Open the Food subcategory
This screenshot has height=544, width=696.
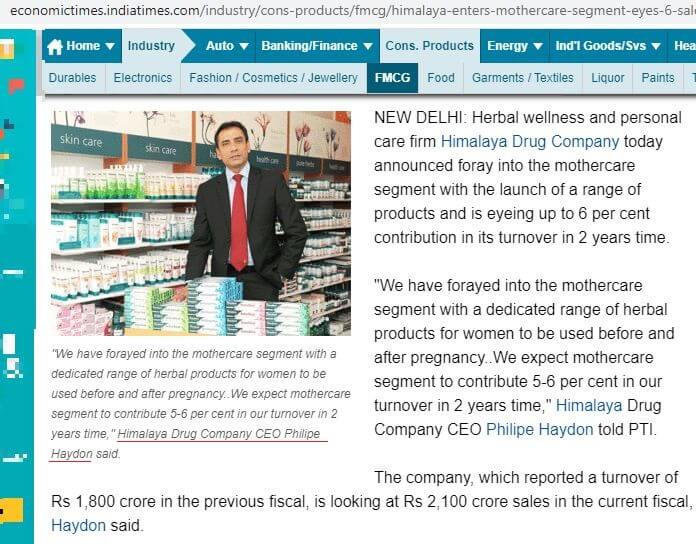pyautogui.click(x=441, y=78)
